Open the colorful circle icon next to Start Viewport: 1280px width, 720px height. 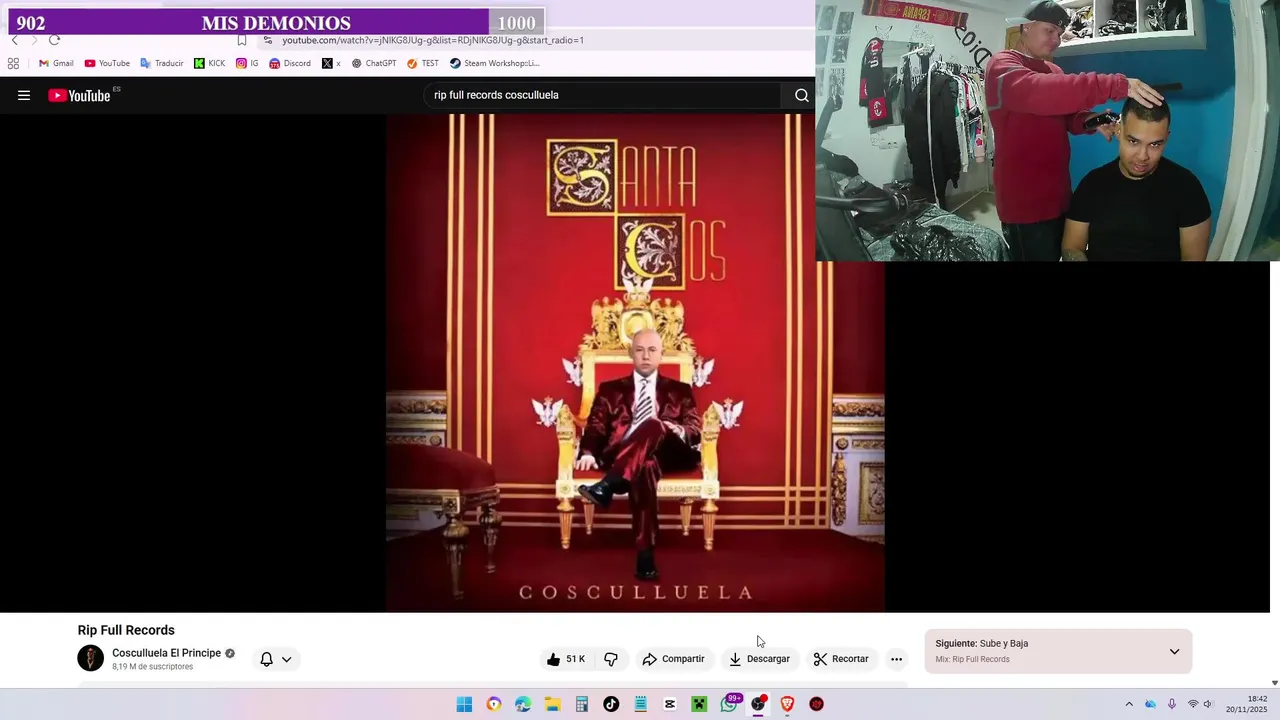coord(493,704)
